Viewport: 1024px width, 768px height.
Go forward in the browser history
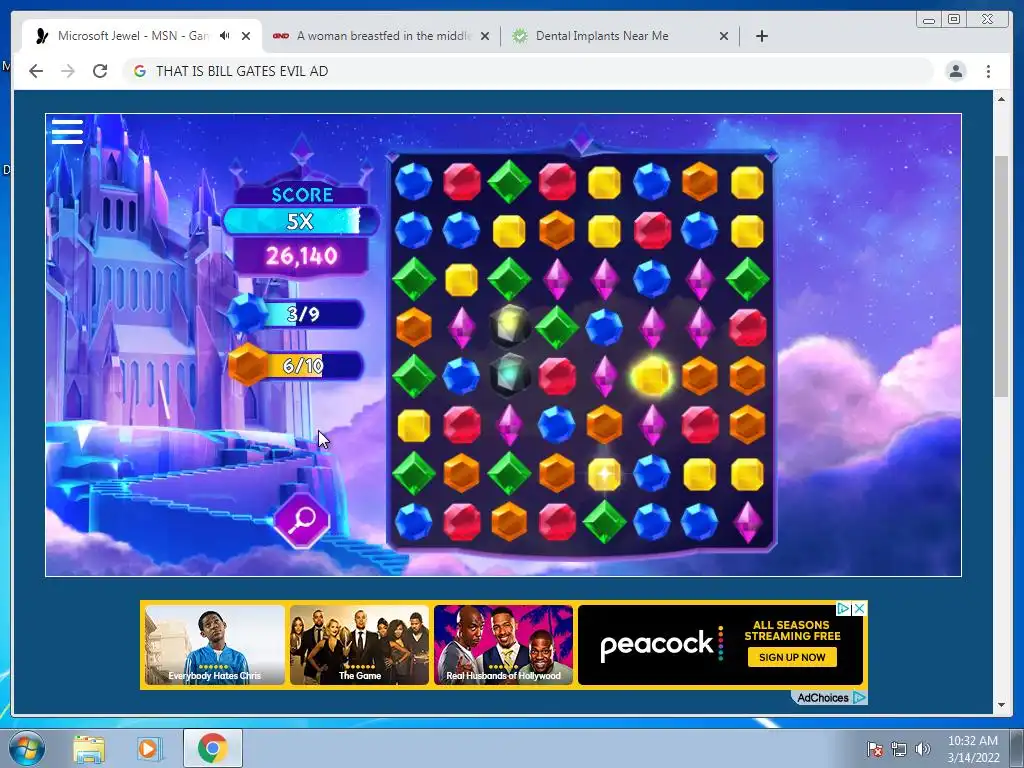click(68, 71)
